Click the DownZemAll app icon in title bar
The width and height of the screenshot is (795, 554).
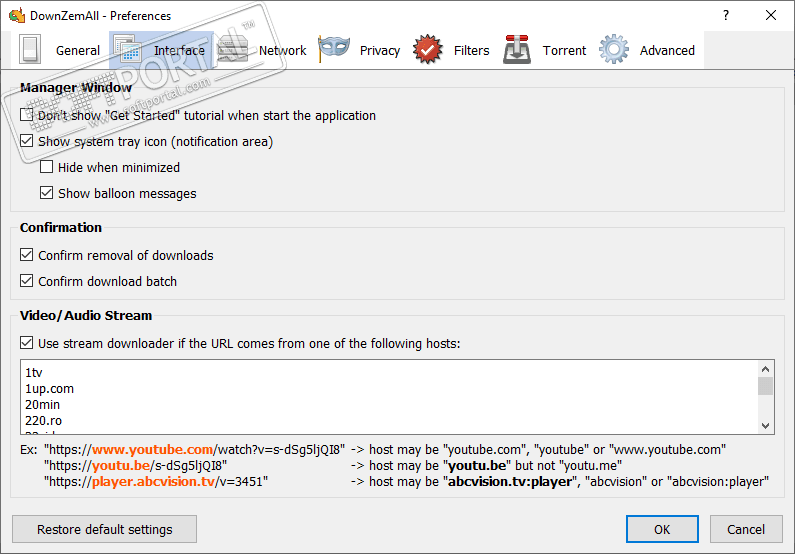pyautogui.click(x=17, y=15)
